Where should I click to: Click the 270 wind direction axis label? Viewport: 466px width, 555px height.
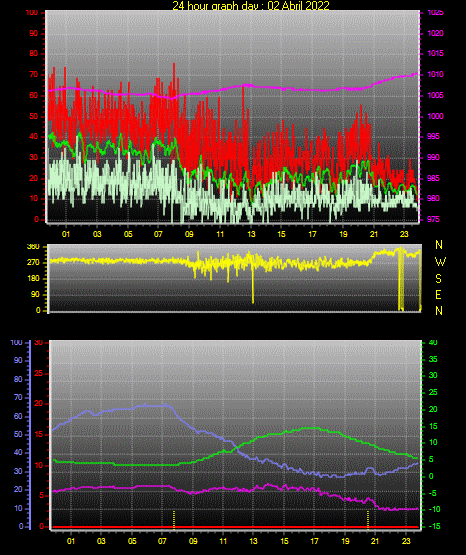tap(33, 263)
